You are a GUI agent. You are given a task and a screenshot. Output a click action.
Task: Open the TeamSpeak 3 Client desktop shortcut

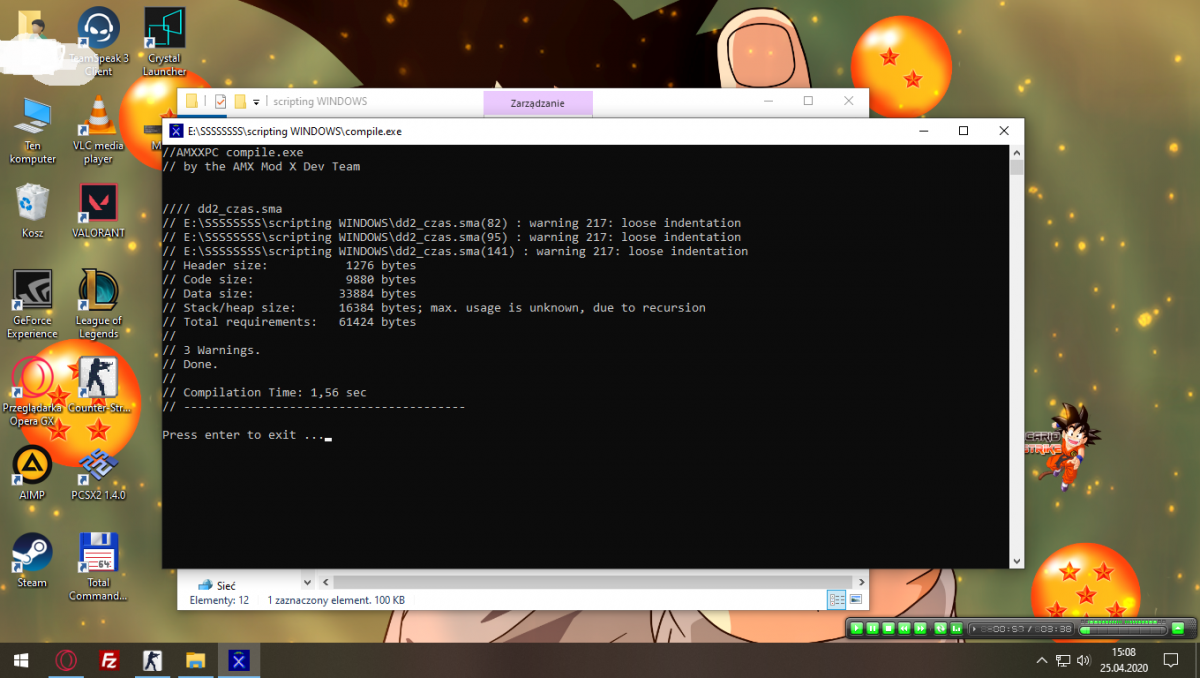coord(99,42)
